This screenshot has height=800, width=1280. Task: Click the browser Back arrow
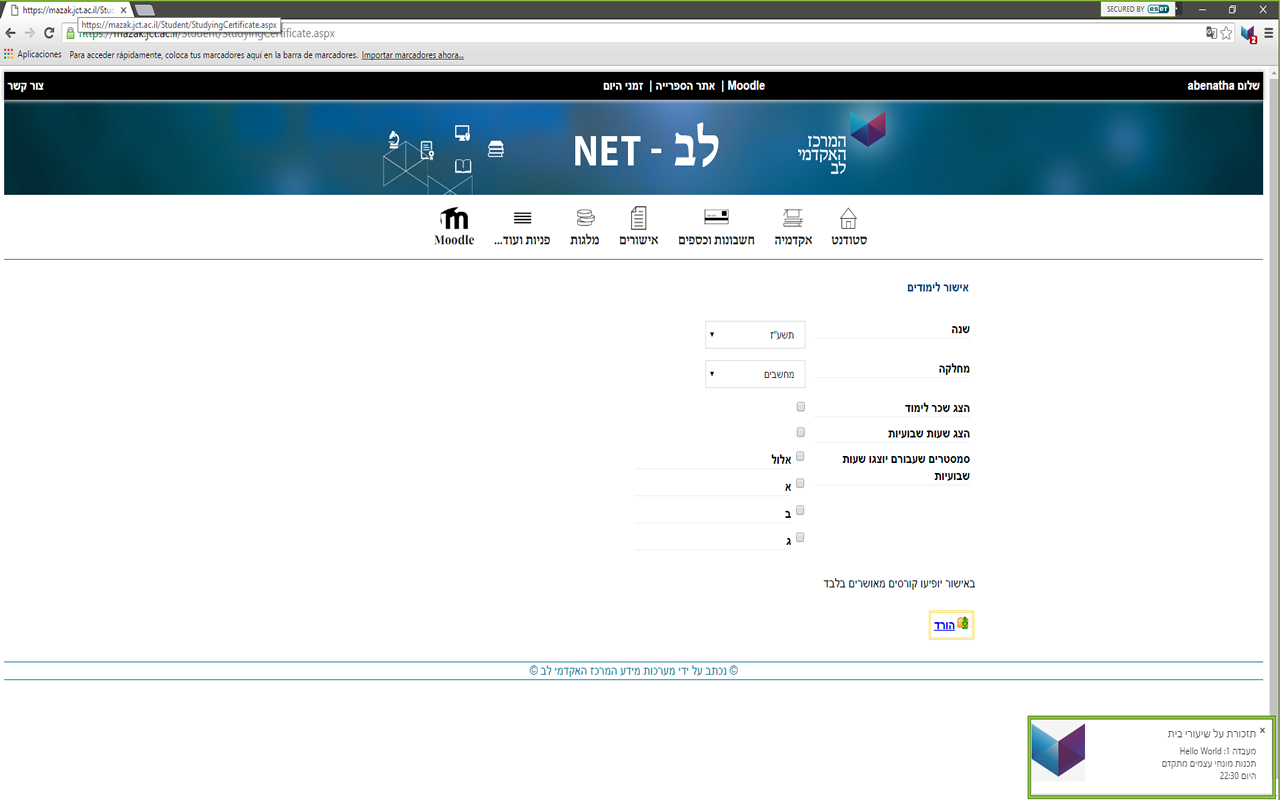pyautogui.click(x=11, y=33)
